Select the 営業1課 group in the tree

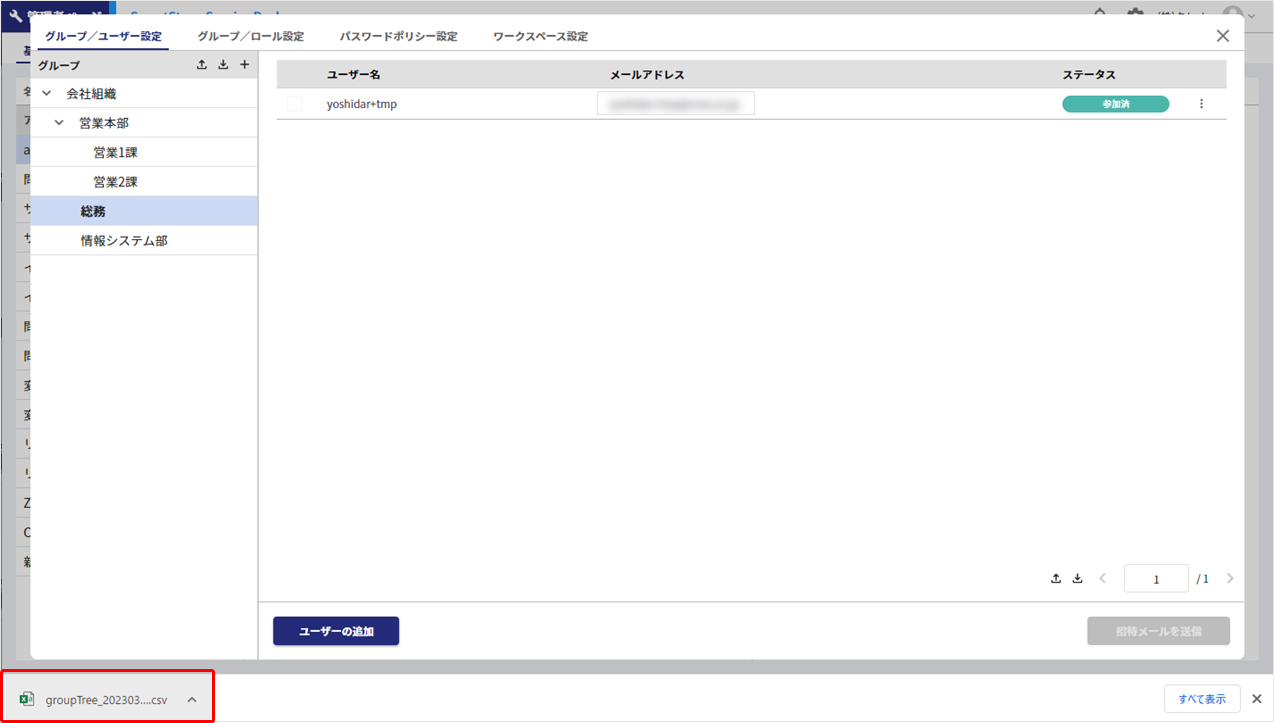click(x=115, y=153)
